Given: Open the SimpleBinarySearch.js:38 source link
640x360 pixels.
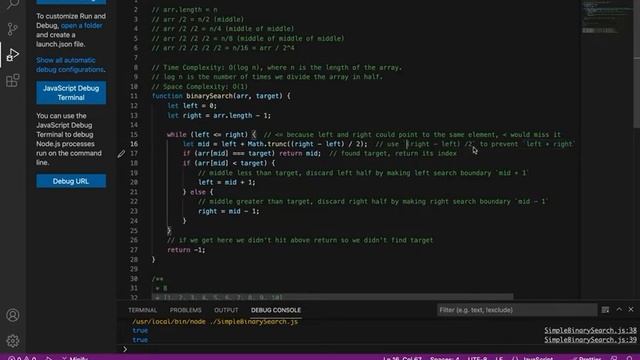Looking at the screenshot, I should (x=590, y=330).
